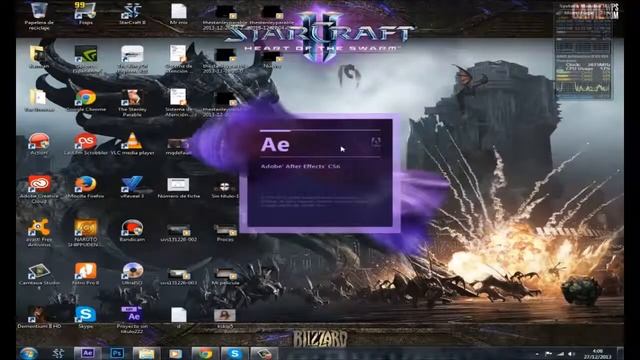This screenshot has height=360, width=640.
Task: Launch the Fraps desktop shortcut
Action: click(x=85, y=13)
